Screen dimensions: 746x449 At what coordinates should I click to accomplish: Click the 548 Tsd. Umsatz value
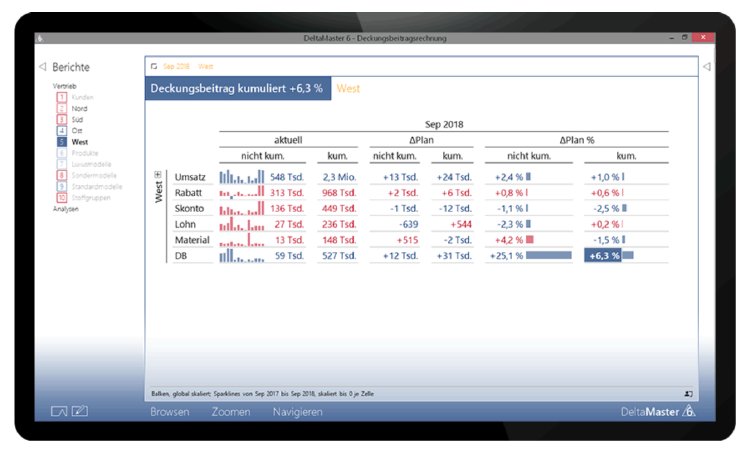click(x=287, y=177)
